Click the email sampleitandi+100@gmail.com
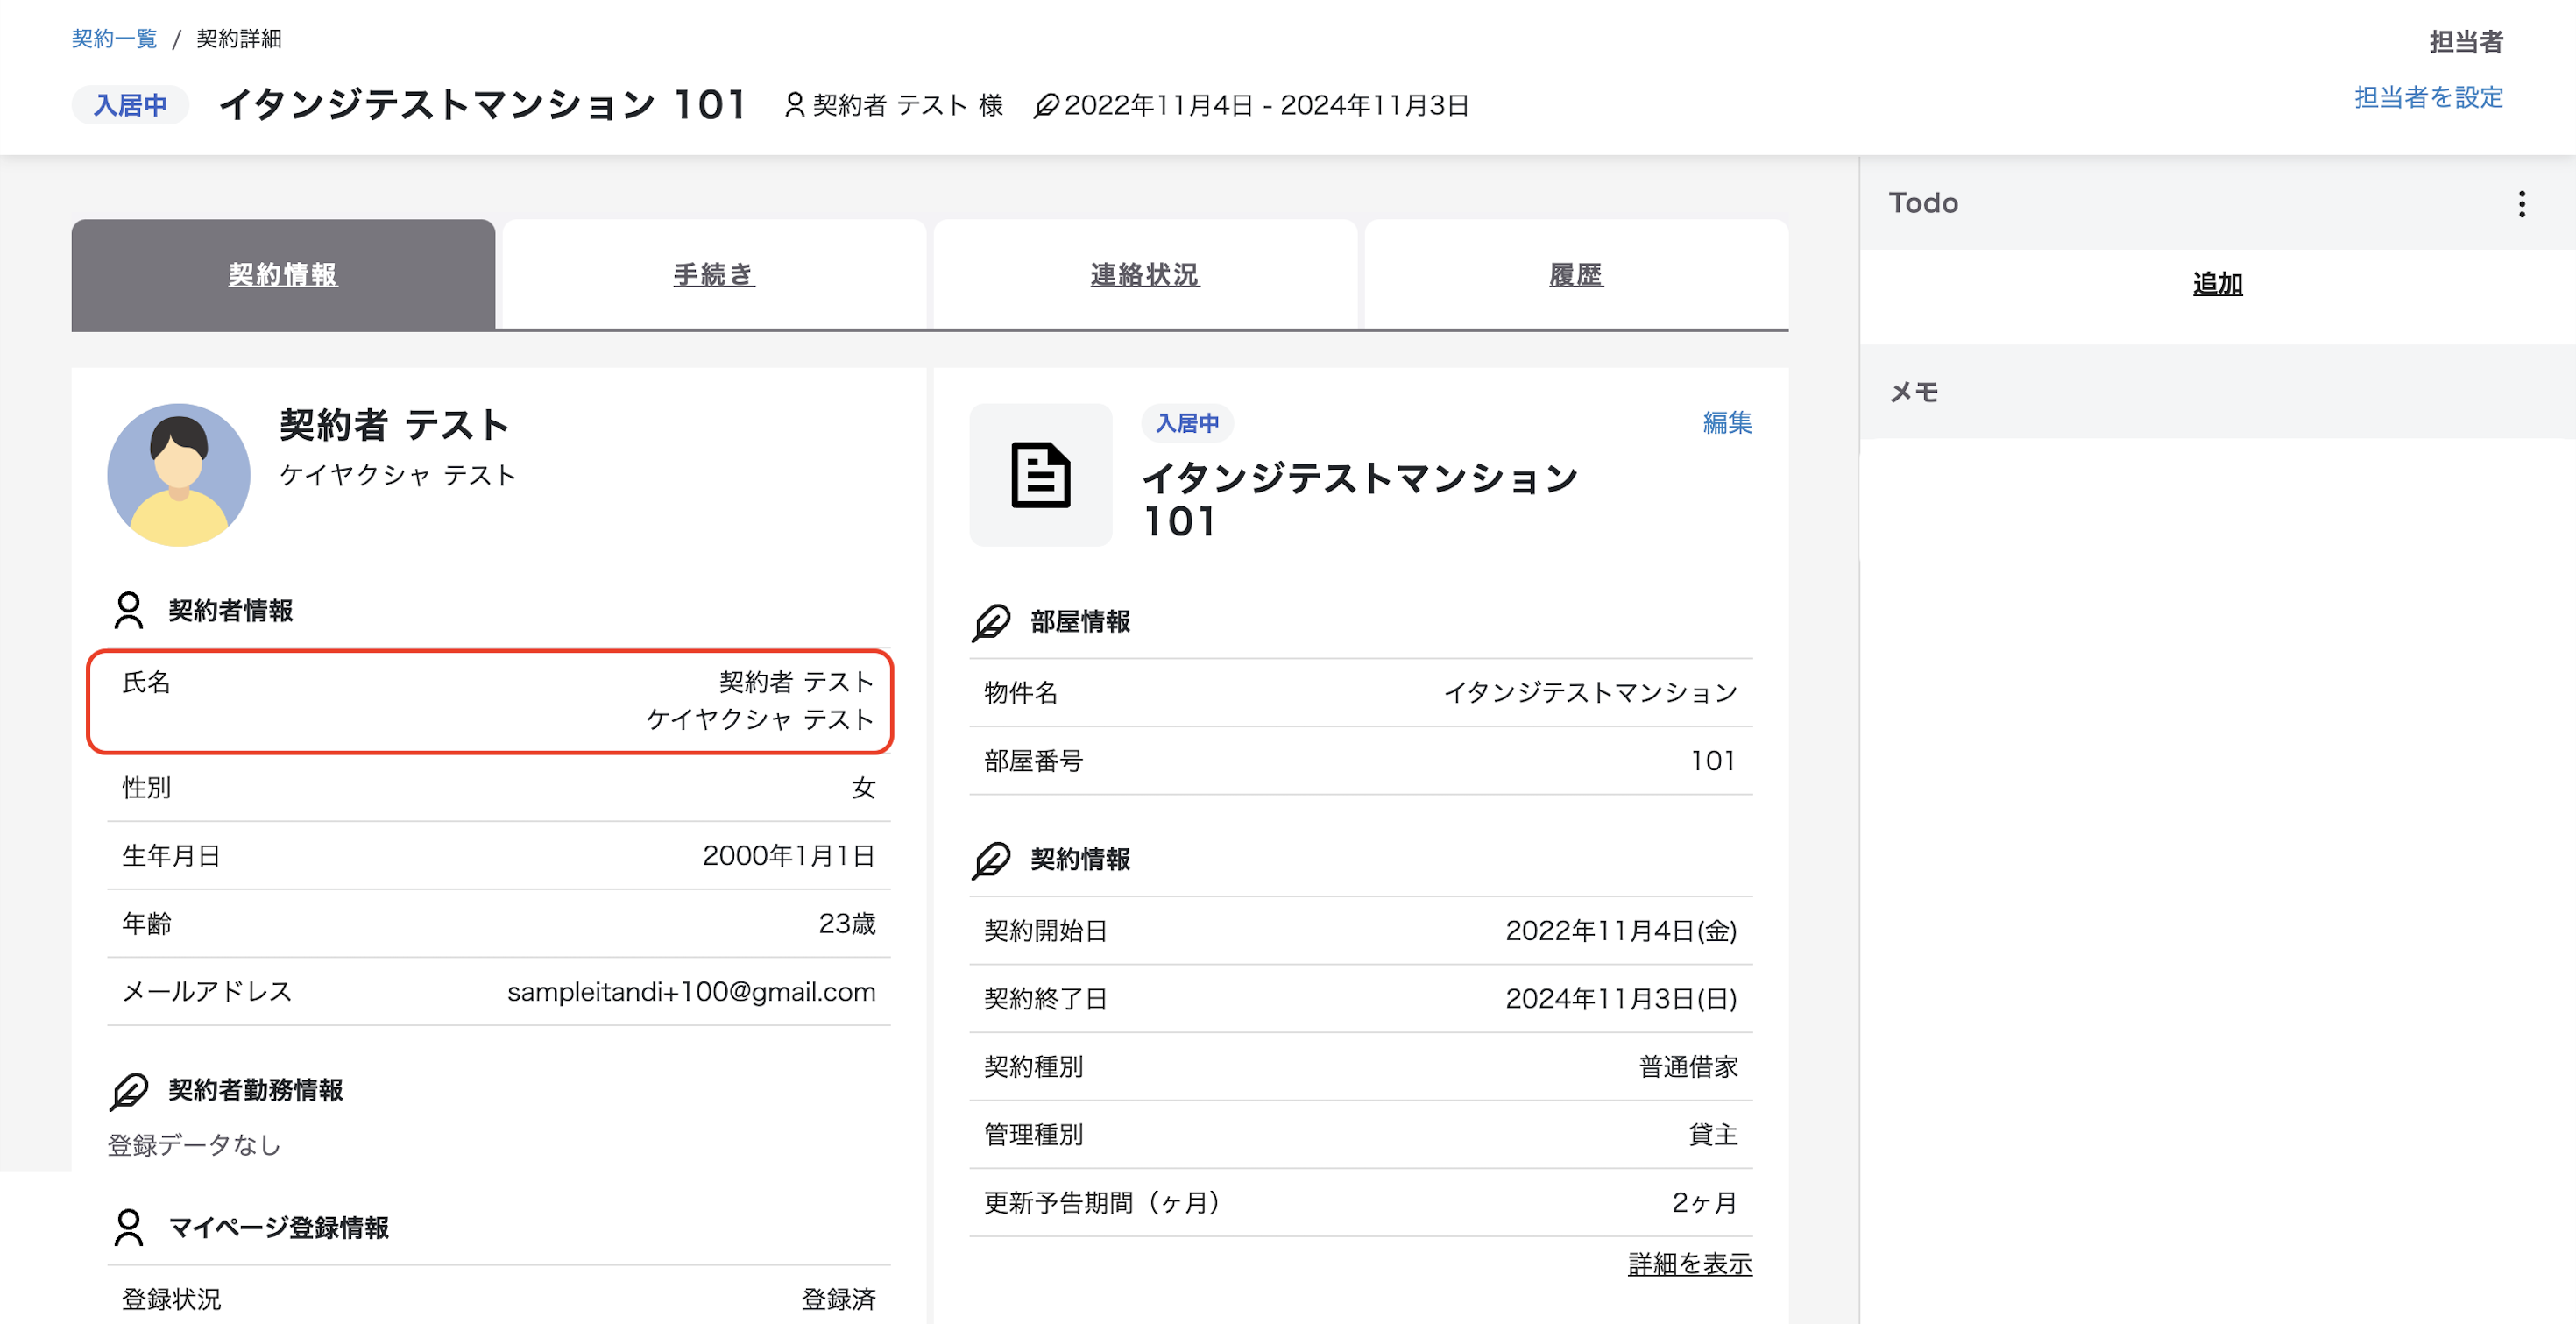This screenshot has height=1324, width=2576. pos(691,992)
